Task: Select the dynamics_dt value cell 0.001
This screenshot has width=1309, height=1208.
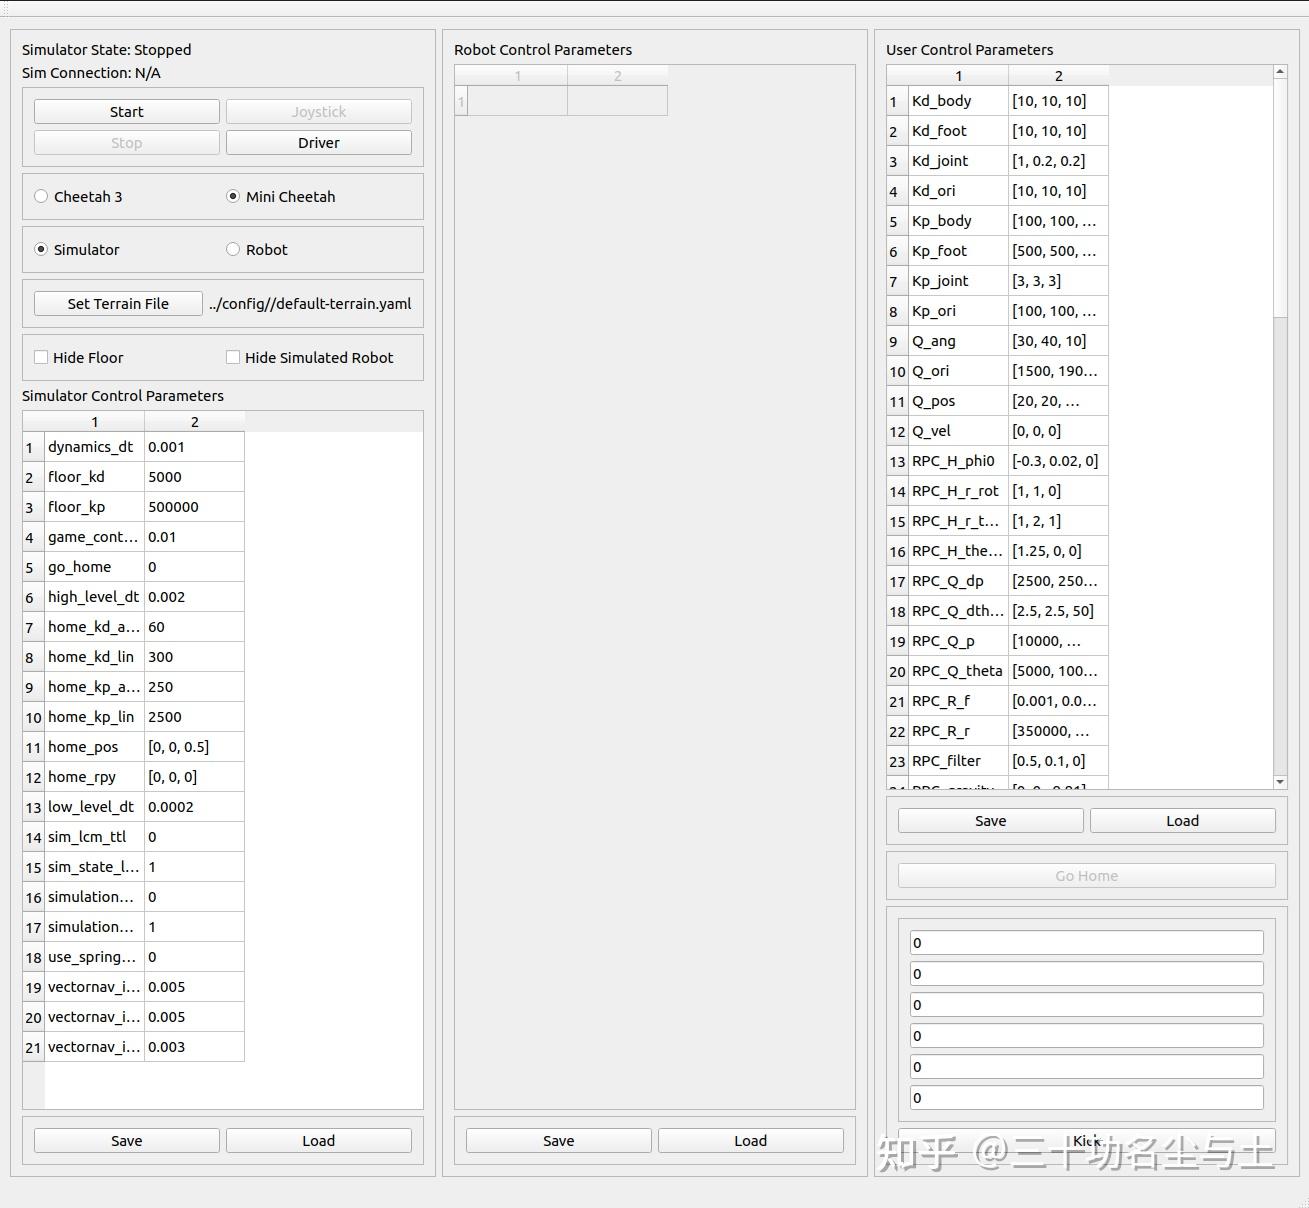Action: coord(194,447)
